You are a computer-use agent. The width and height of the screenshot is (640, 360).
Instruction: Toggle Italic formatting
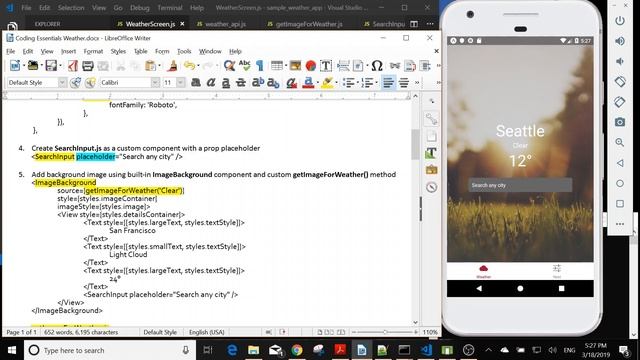pyautogui.click(x=211, y=83)
